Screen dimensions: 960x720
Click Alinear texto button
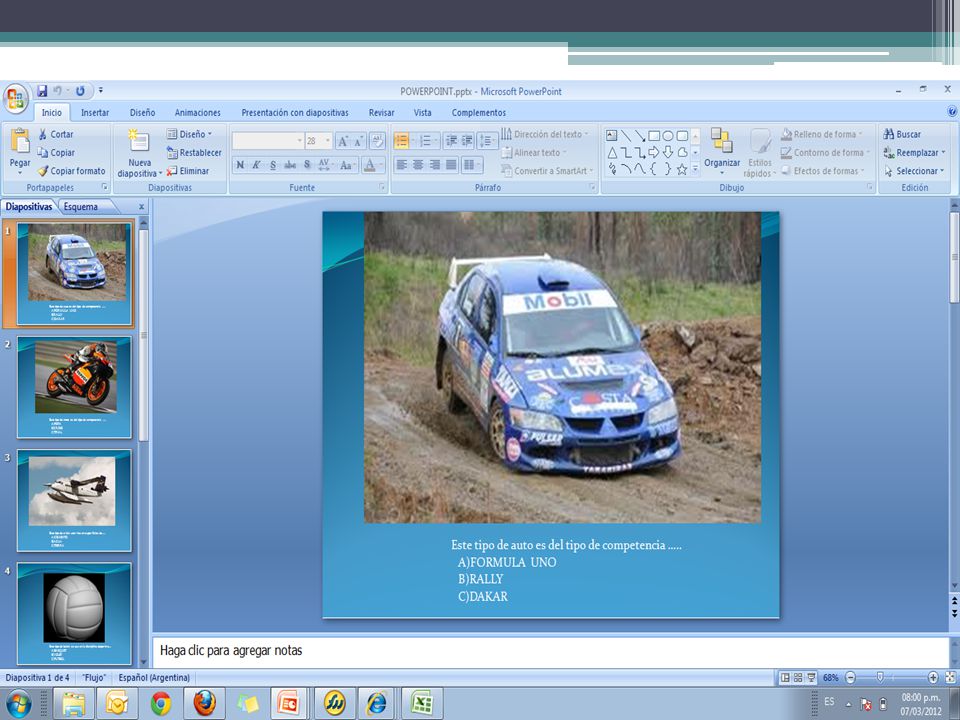pyautogui.click(x=534, y=152)
